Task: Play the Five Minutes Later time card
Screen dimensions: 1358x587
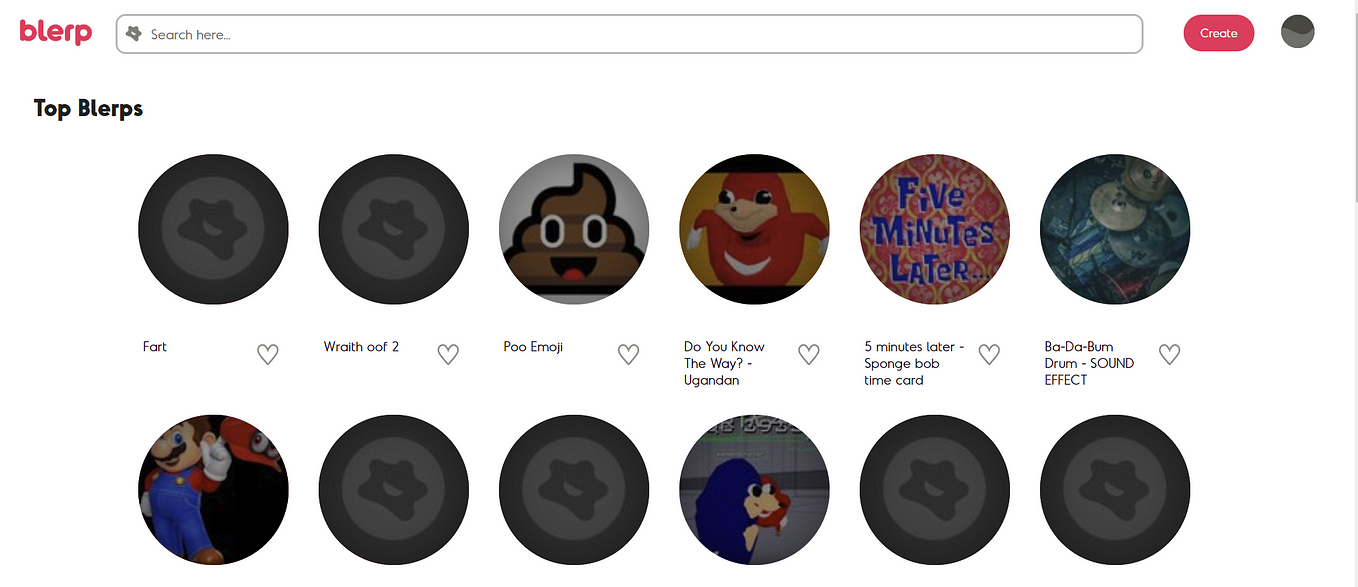Action: pyautogui.click(x=935, y=229)
